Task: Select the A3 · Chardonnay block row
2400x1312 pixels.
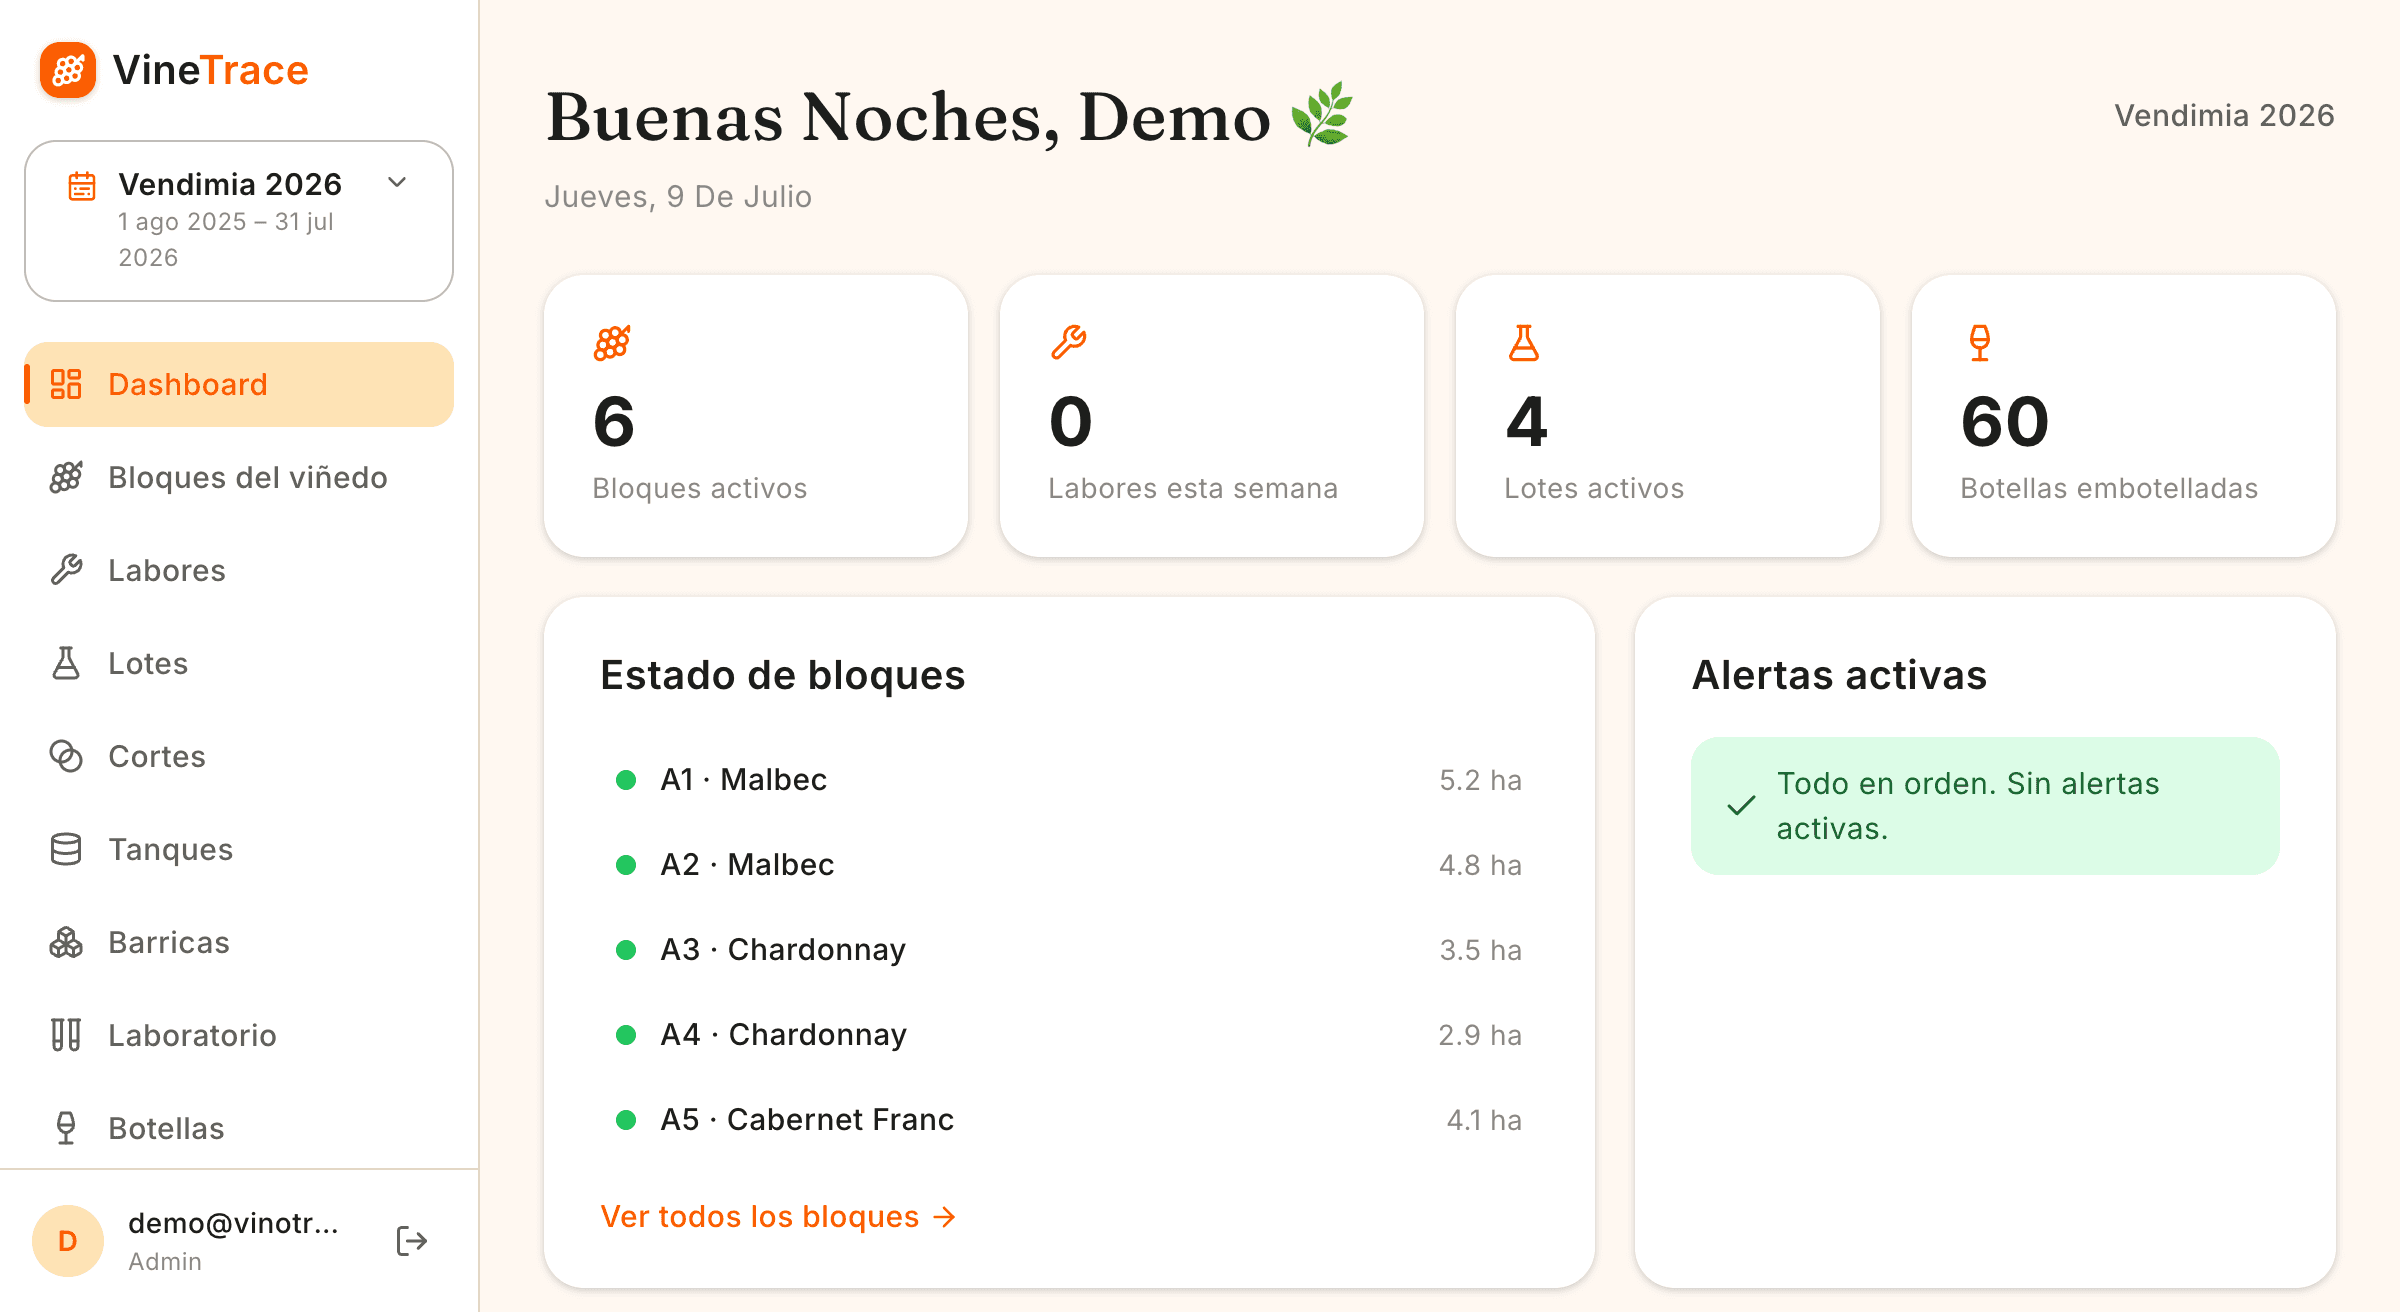Action: pos(1069,950)
